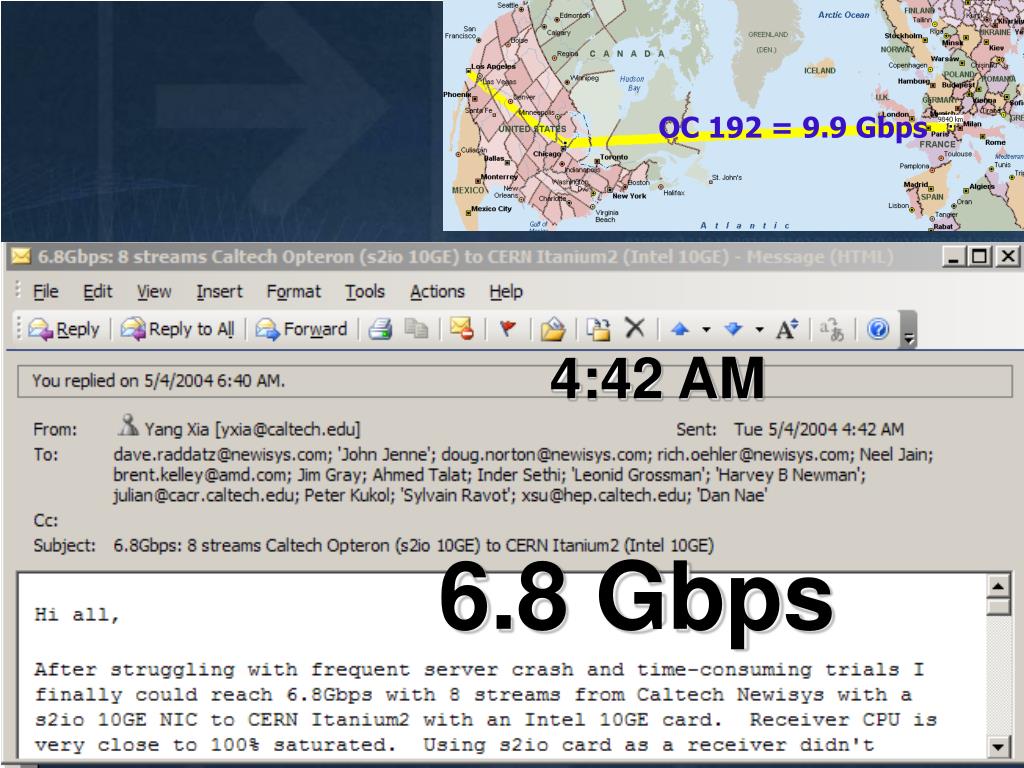Click the Sent date 'Tue 5/4/2004 4:42 AM'
The image size is (1024, 768).
(x=819, y=430)
